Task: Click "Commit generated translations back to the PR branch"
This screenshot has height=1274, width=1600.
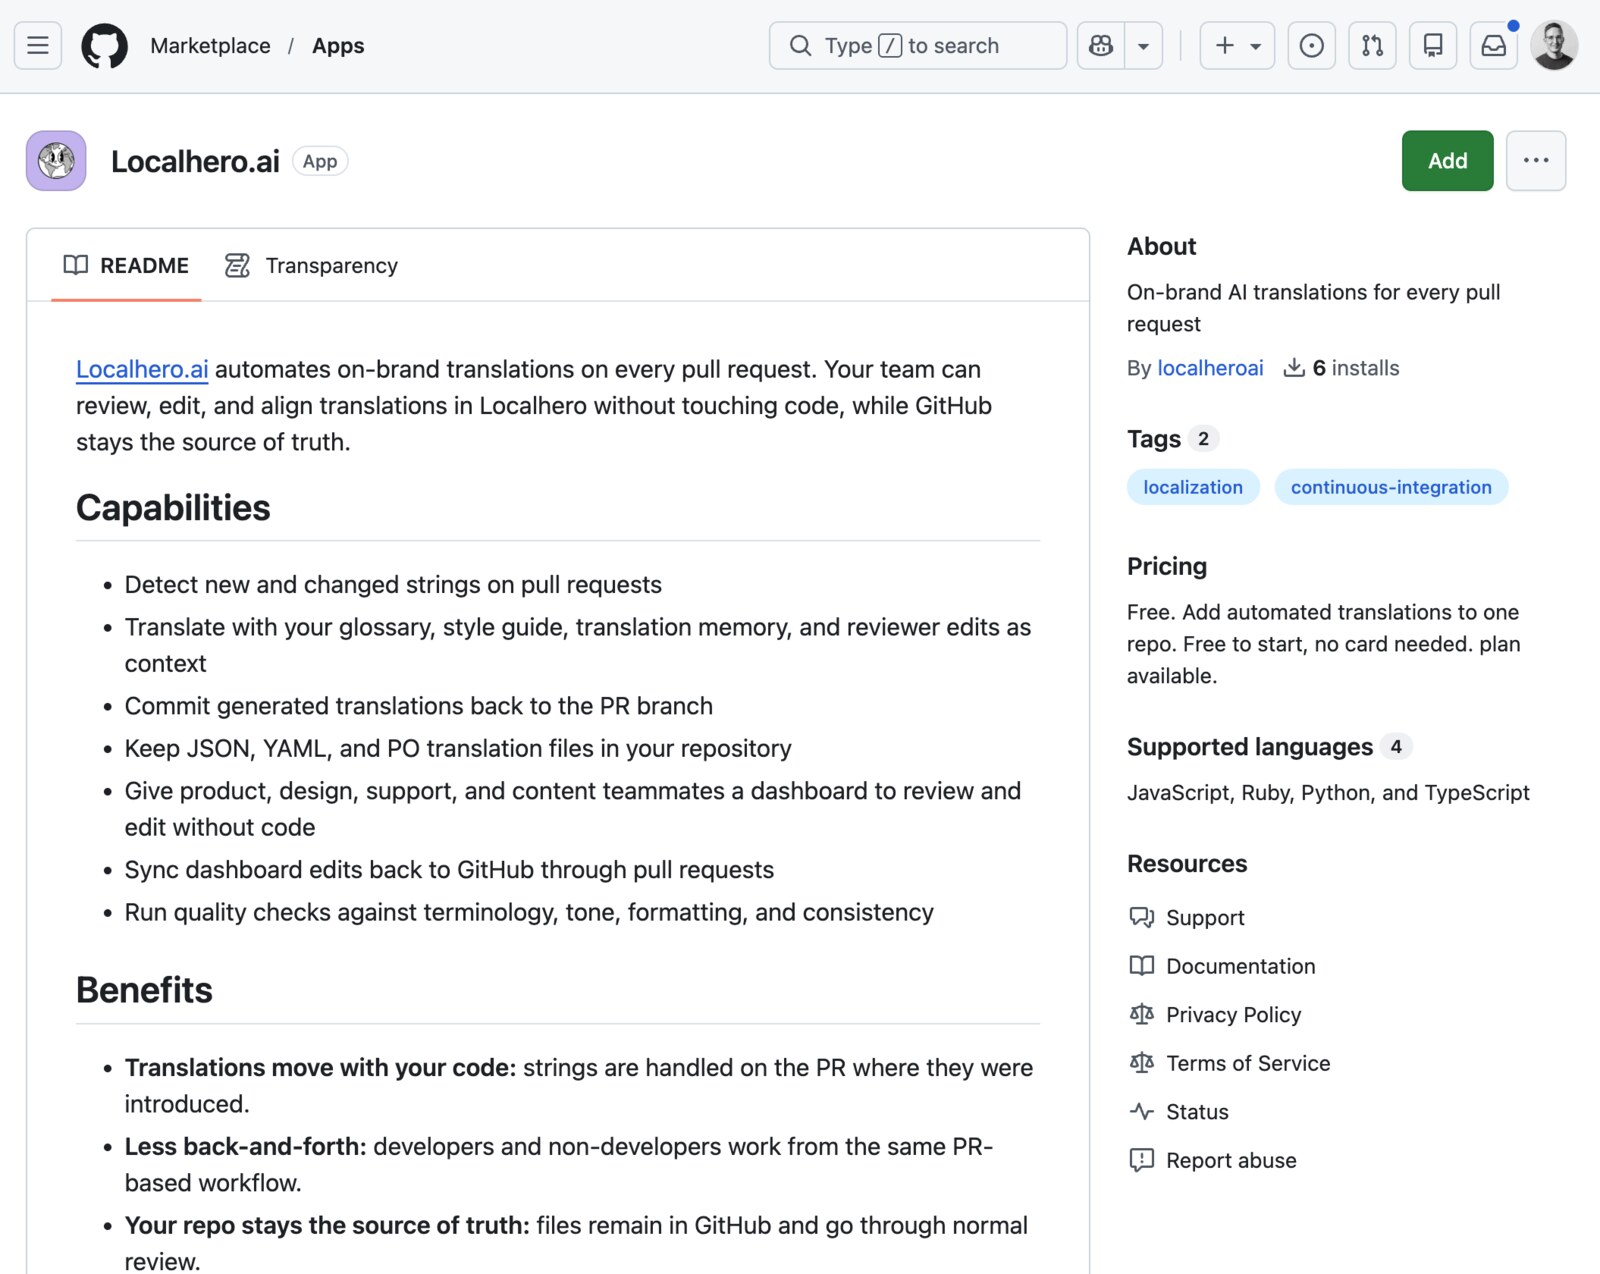Action: pos(418,706)
